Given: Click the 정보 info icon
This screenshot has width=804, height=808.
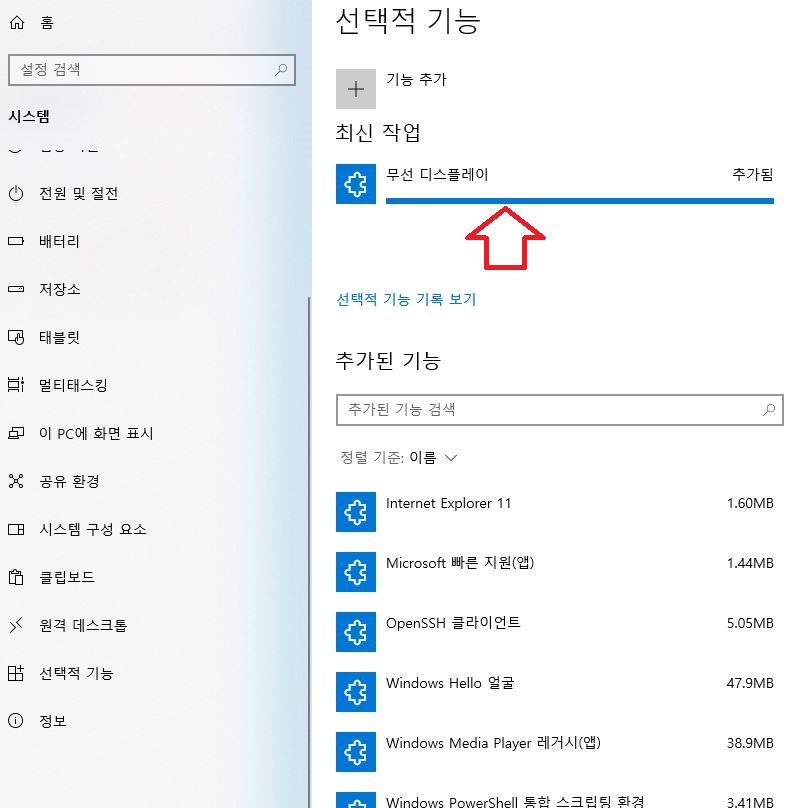Looking at the screenshot, I should [x=18, y=721].
